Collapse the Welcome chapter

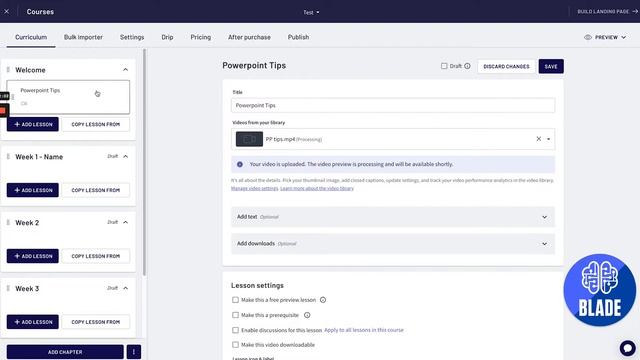pos(125,70)
